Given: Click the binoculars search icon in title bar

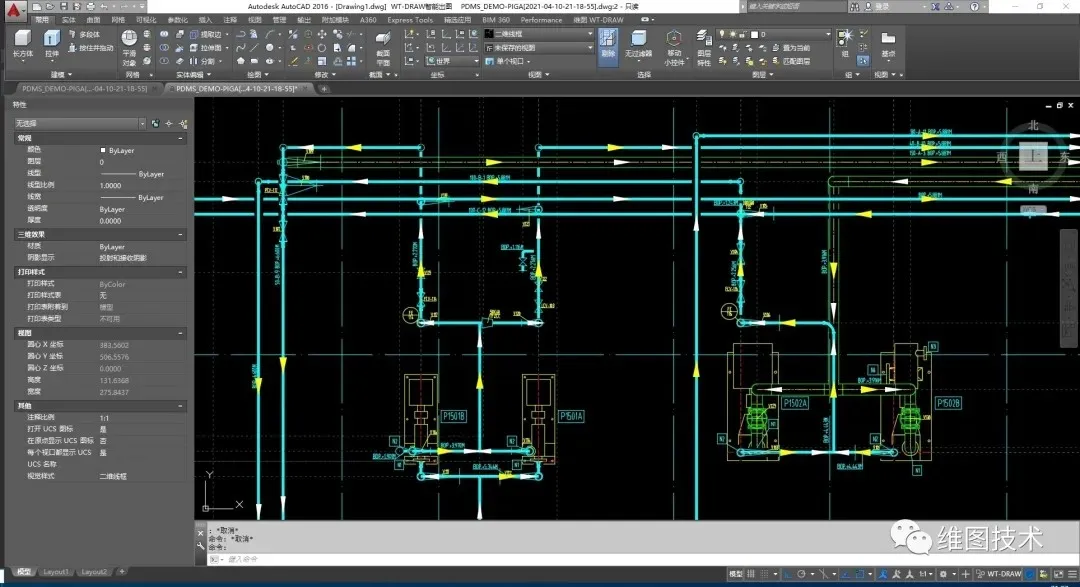Looking at the screenshot, I should (855, 6).
